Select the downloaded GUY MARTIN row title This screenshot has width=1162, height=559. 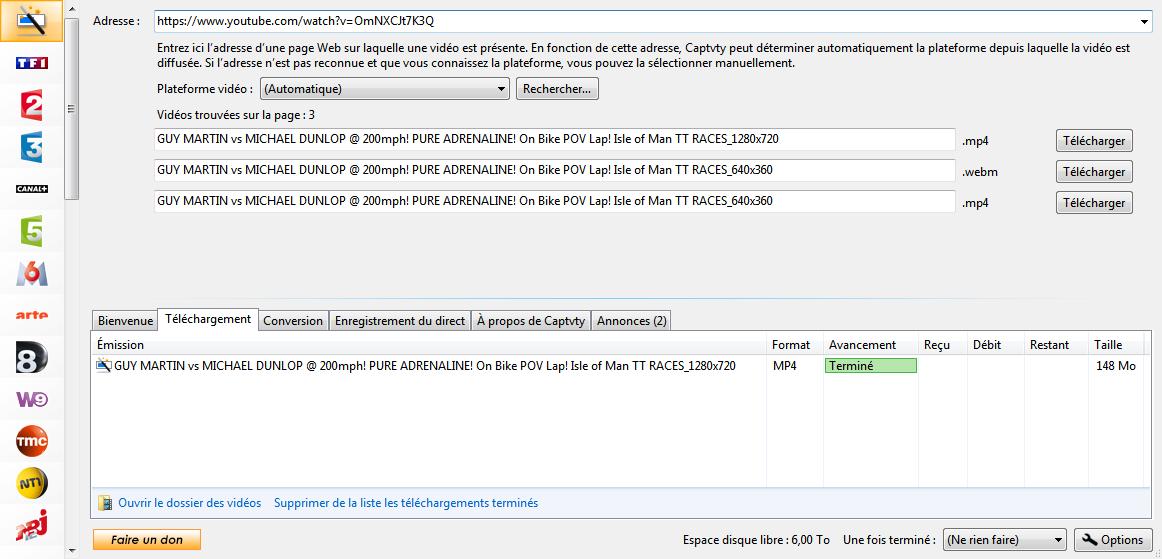[425, 366]
